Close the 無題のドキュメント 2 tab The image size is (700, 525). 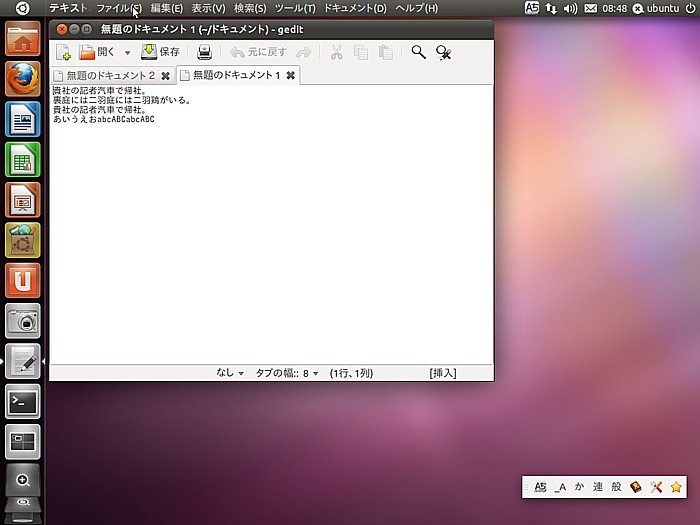tap(165, 76)
